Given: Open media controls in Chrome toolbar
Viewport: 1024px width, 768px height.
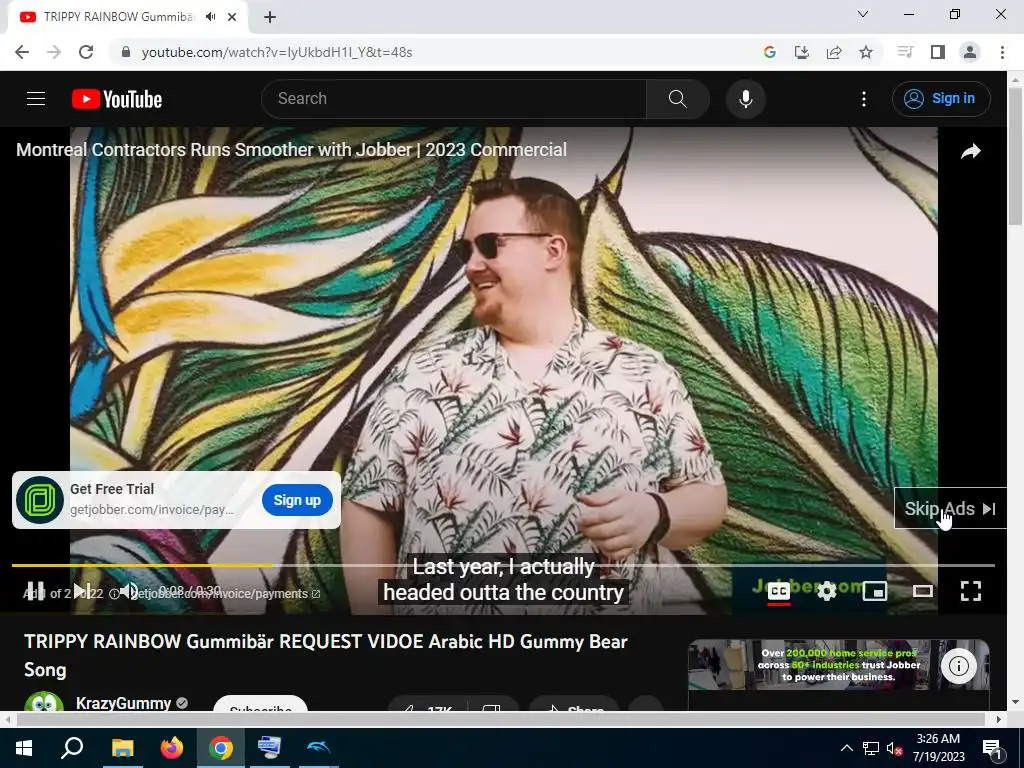Looking at the screenshot, I should point(905,52).
